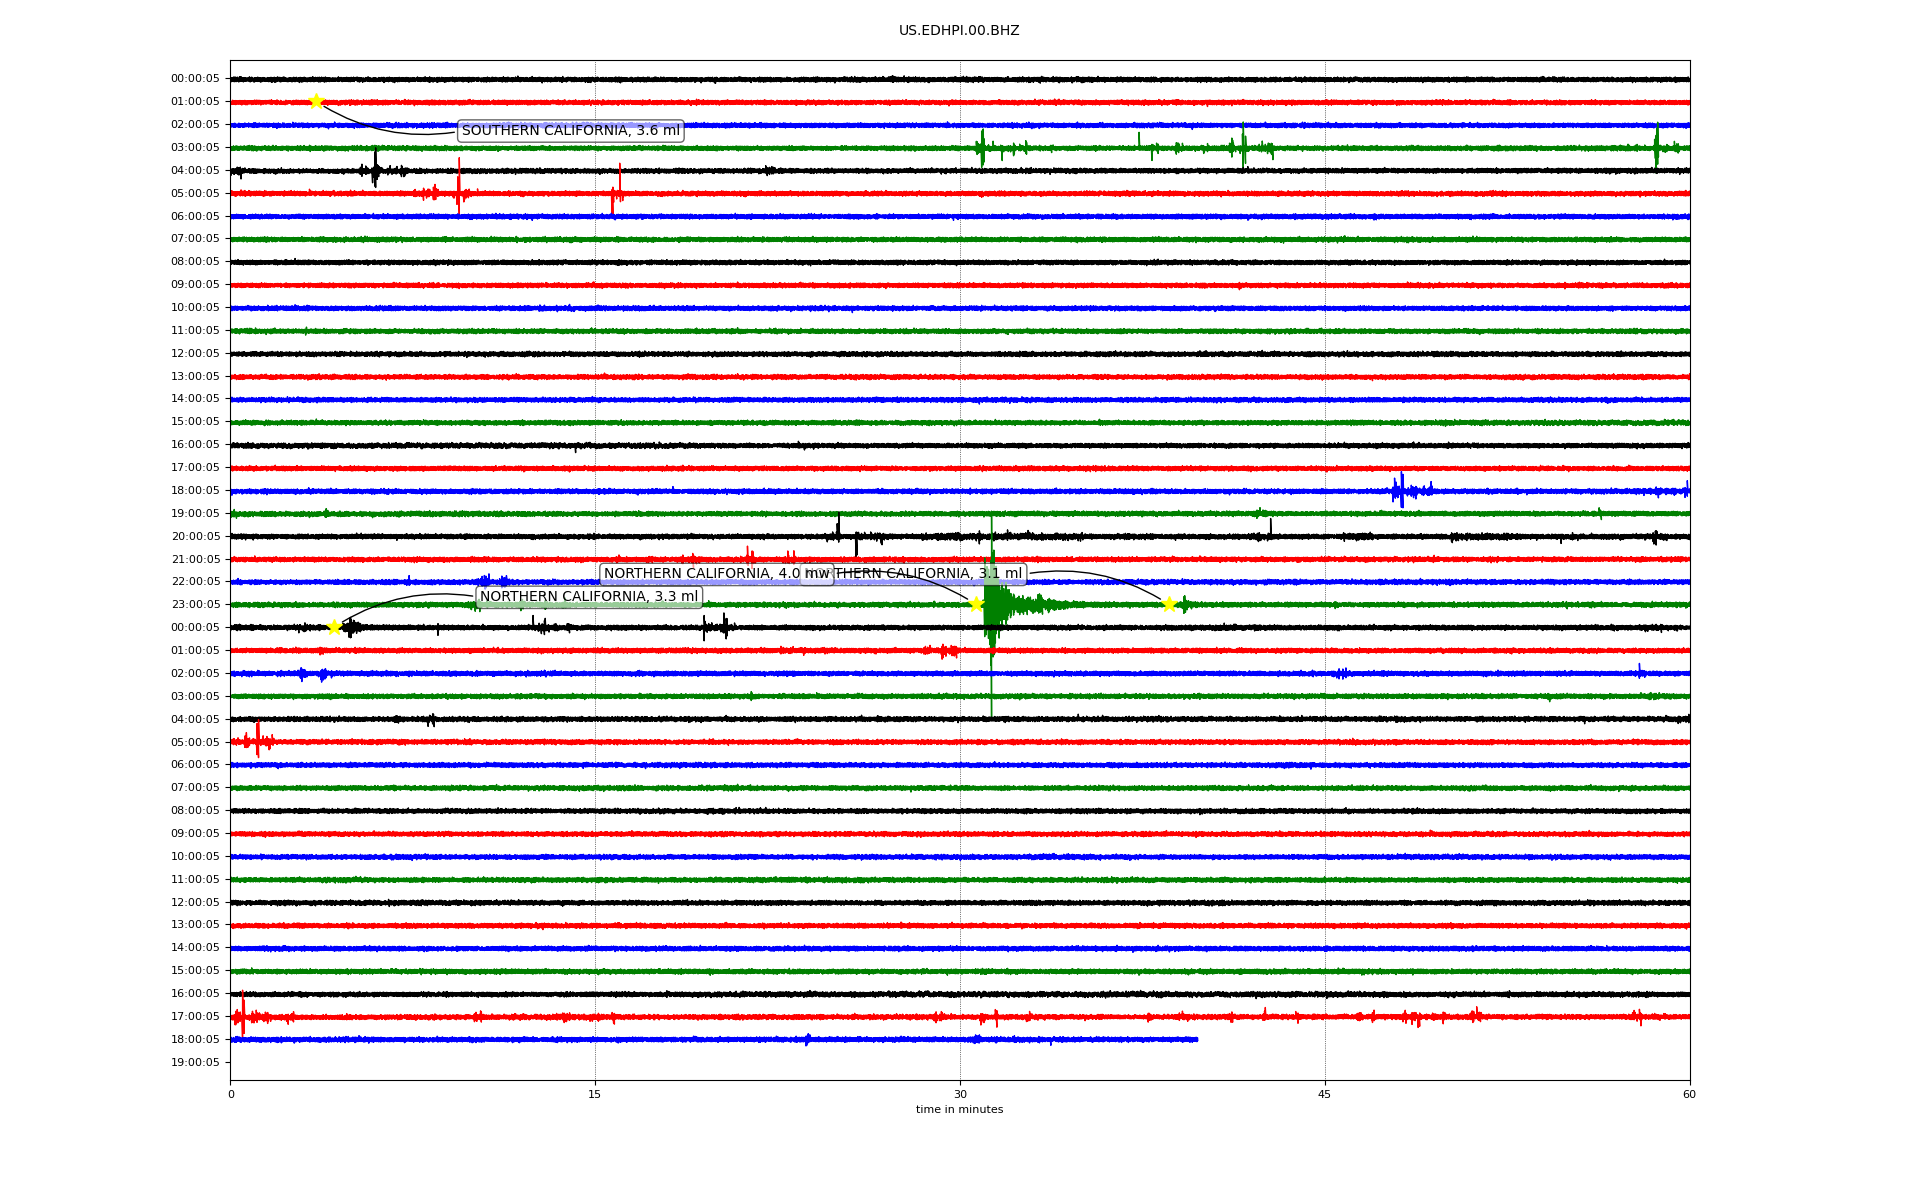Click the NORTHERN CALIFORNIA, 3.3 ml label
This screenshot has width=1920, height=1200.
tap(589, 597)
